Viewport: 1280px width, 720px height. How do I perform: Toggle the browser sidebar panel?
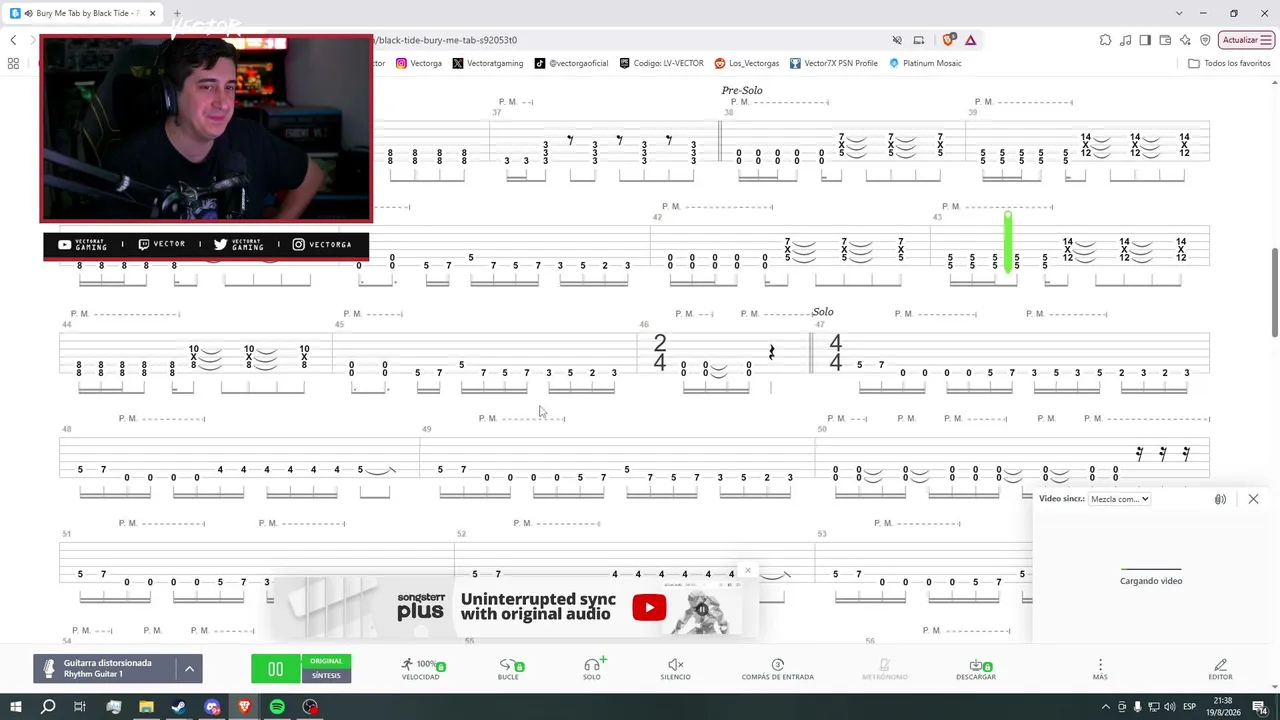pyautogui.click(x=1145, y=40)
